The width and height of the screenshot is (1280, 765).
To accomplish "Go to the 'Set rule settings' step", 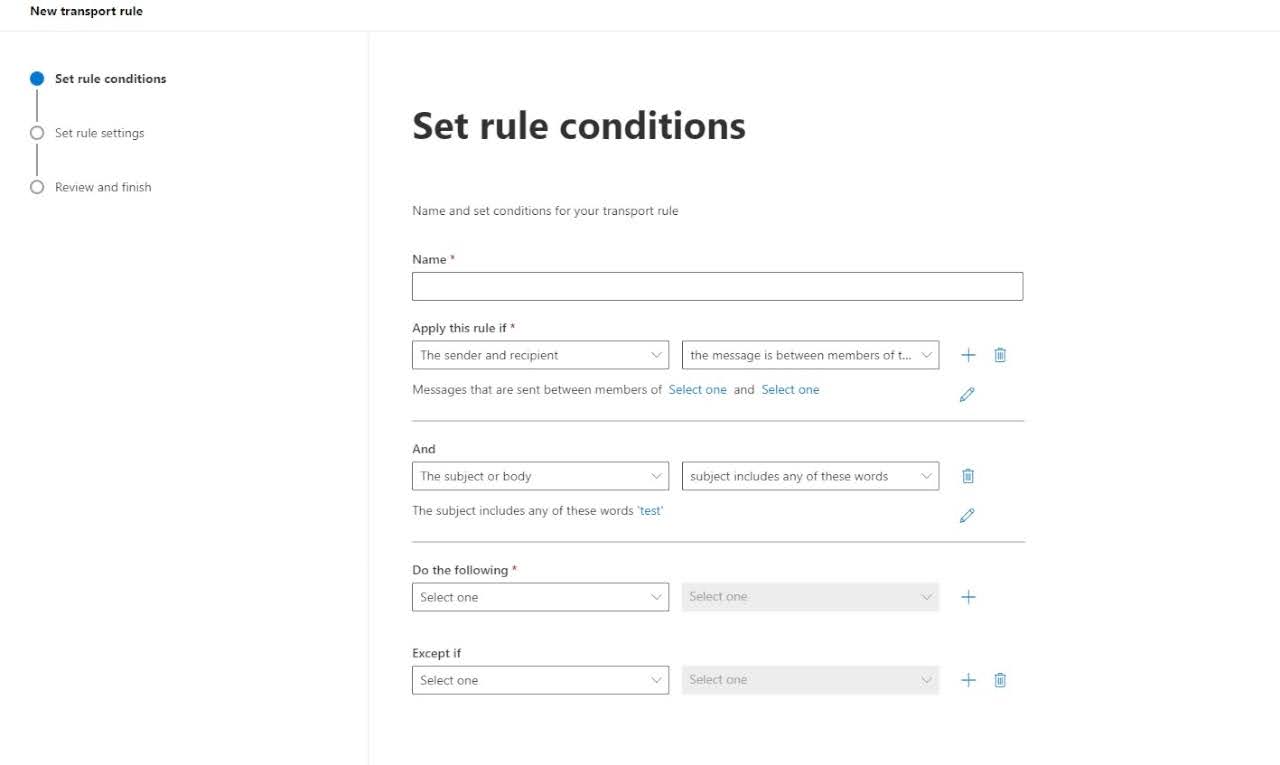I will tap(99, 133).
